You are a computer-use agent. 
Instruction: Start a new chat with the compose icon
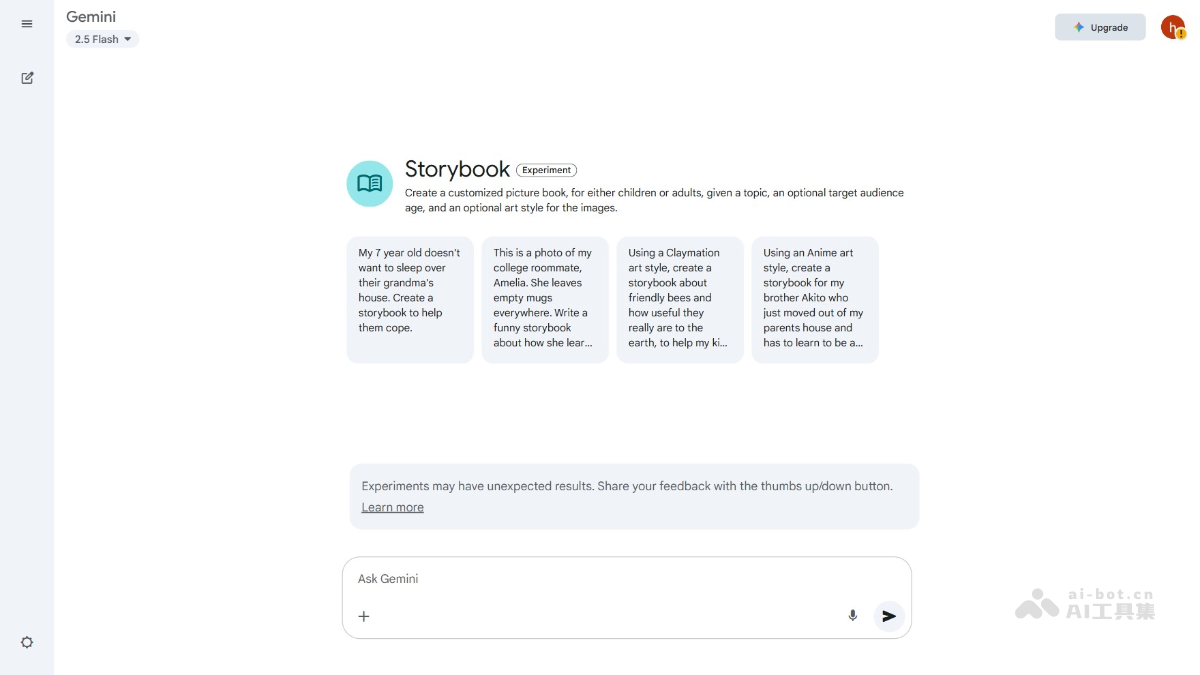(x=27, y=78)
